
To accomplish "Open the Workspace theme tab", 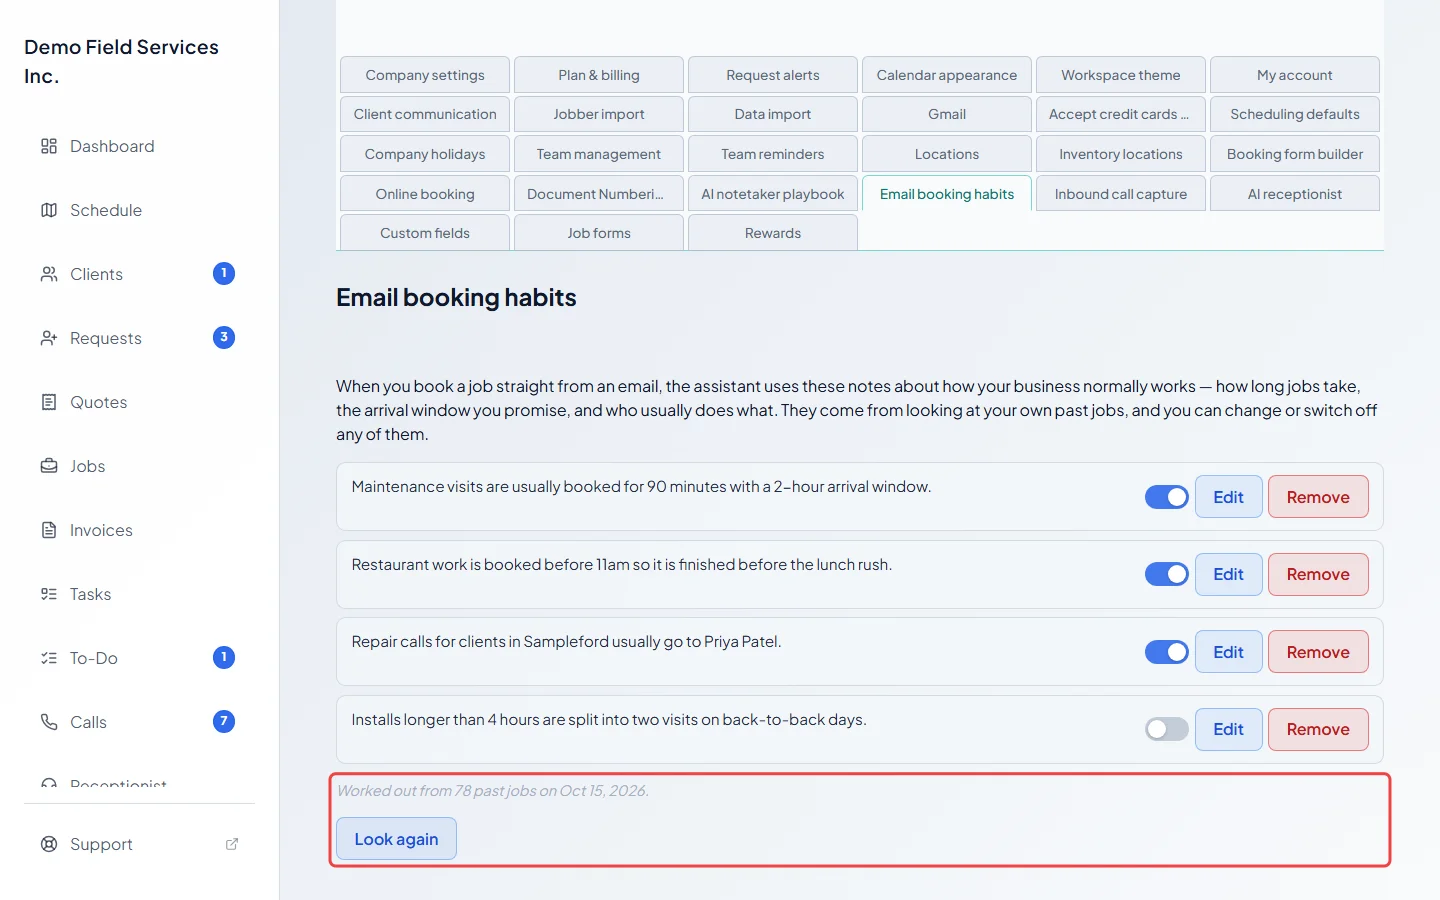I will (x=1121, y=75).
